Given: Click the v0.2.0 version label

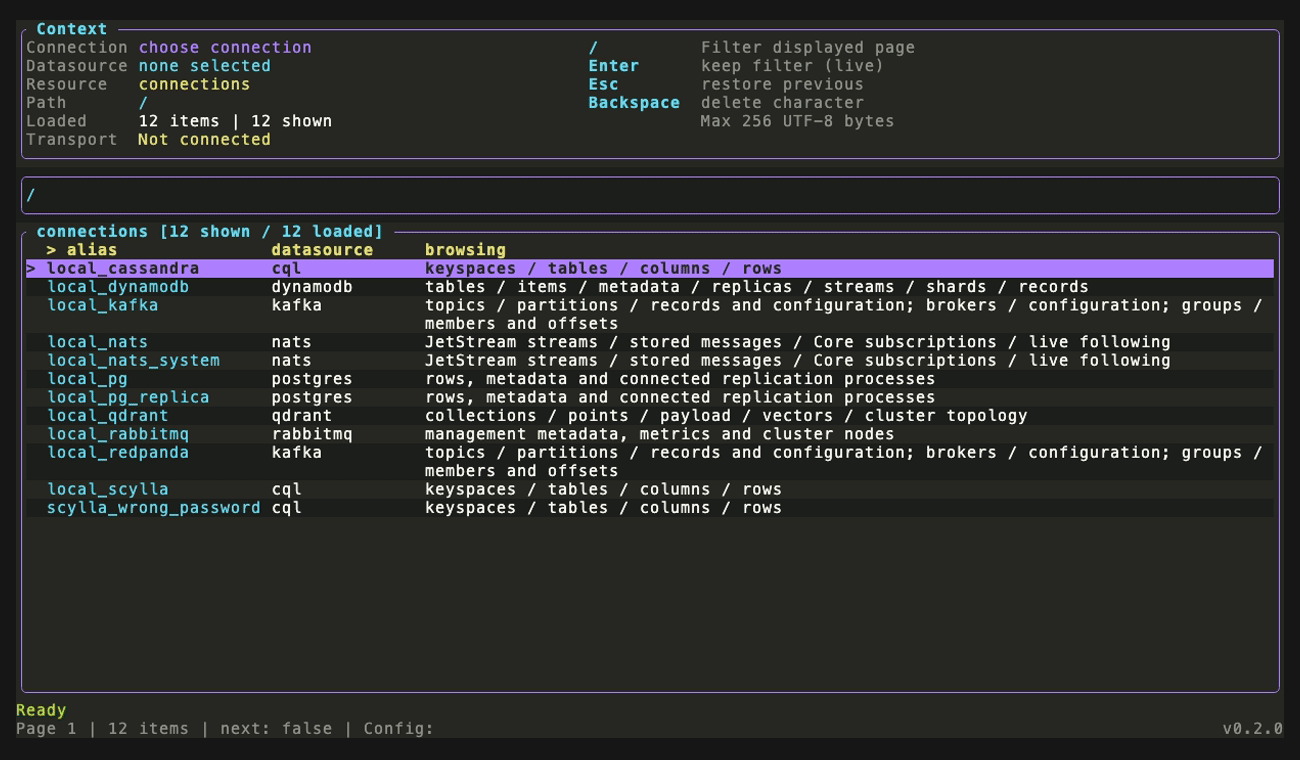Looking at the screenshot, I should (1252, 729).
